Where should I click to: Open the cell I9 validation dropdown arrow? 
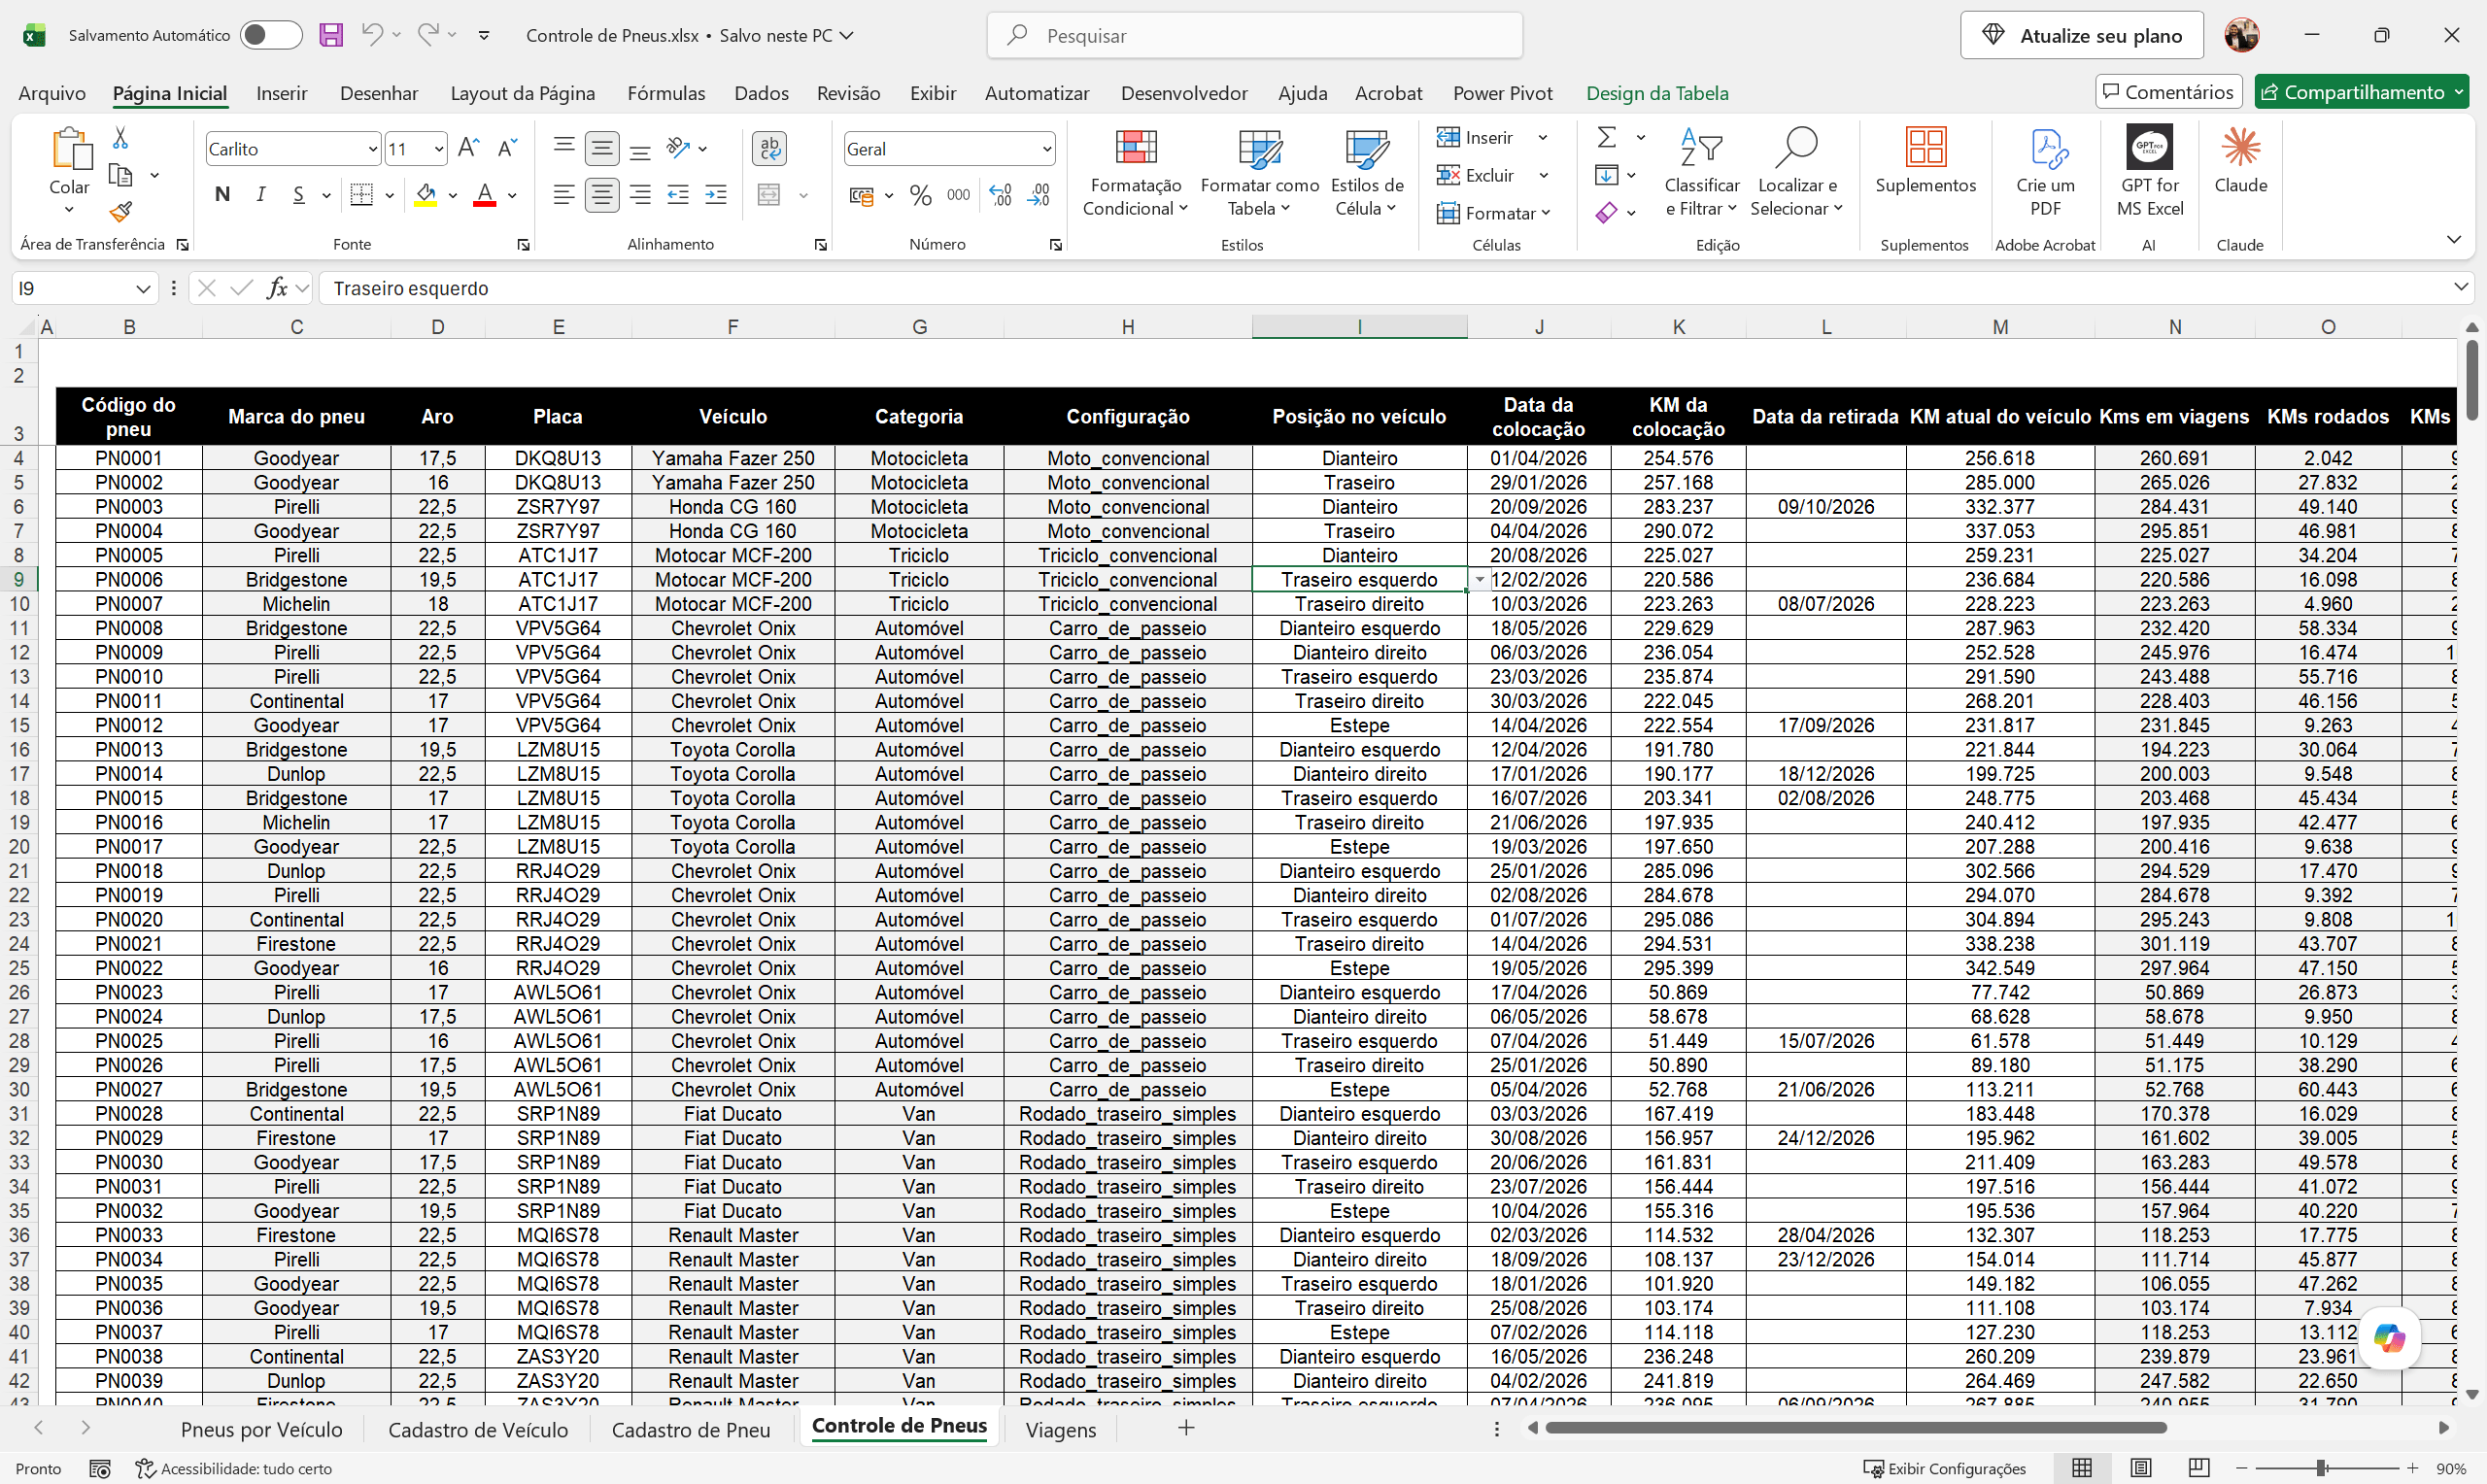pyautogui.click(x=1479, y=580)
